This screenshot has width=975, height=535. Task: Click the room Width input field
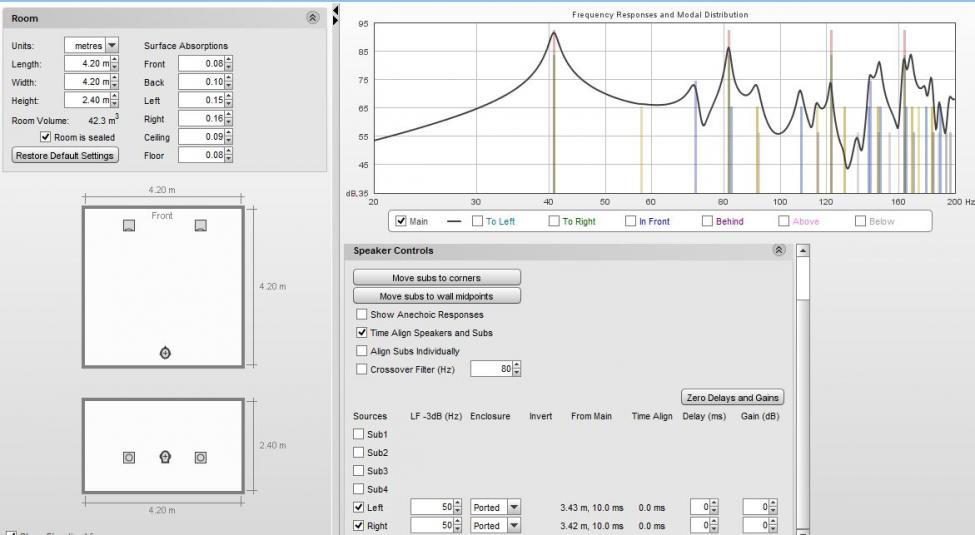(x=87, y=81)
